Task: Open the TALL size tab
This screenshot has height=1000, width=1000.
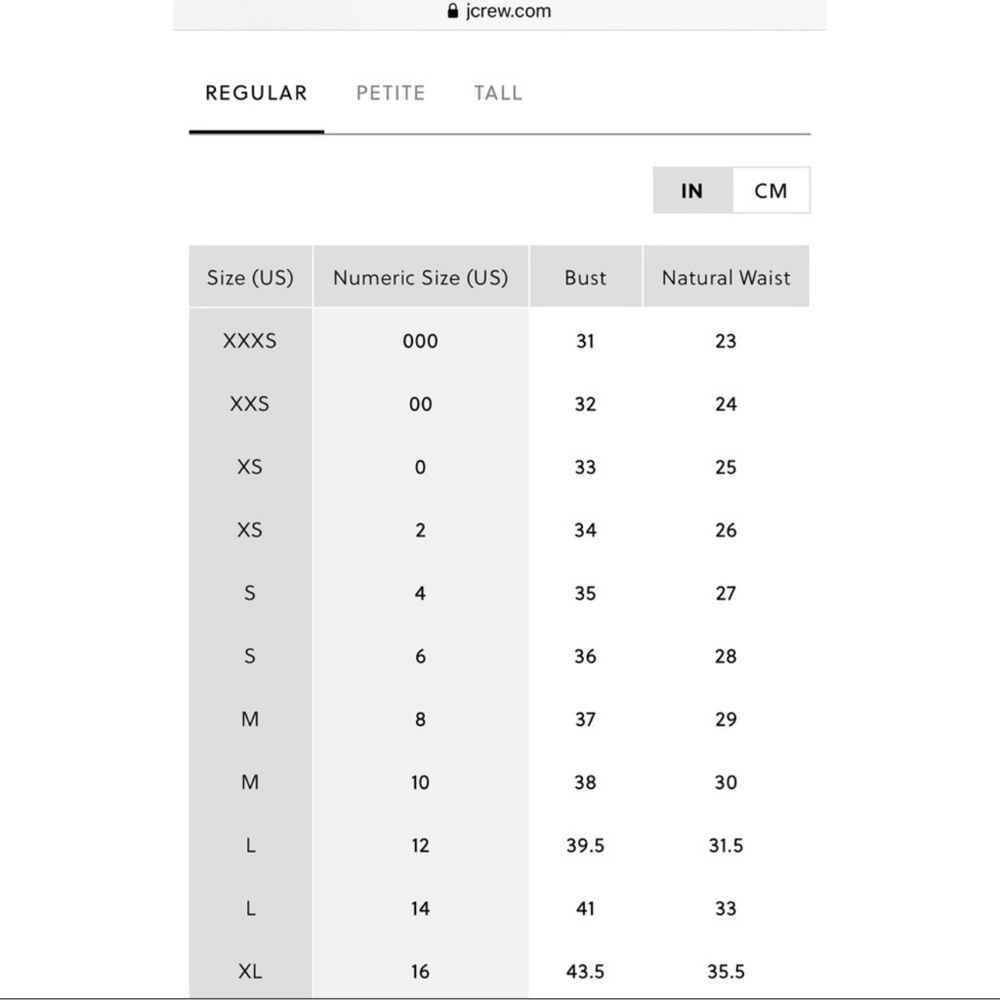Action: 498,93
